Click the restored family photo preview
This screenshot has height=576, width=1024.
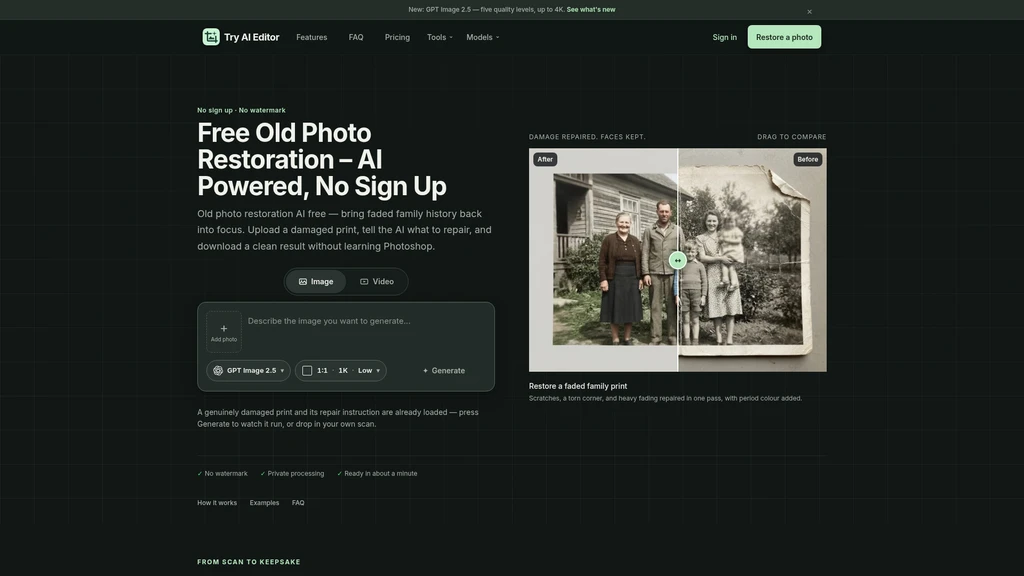[677, 260]
